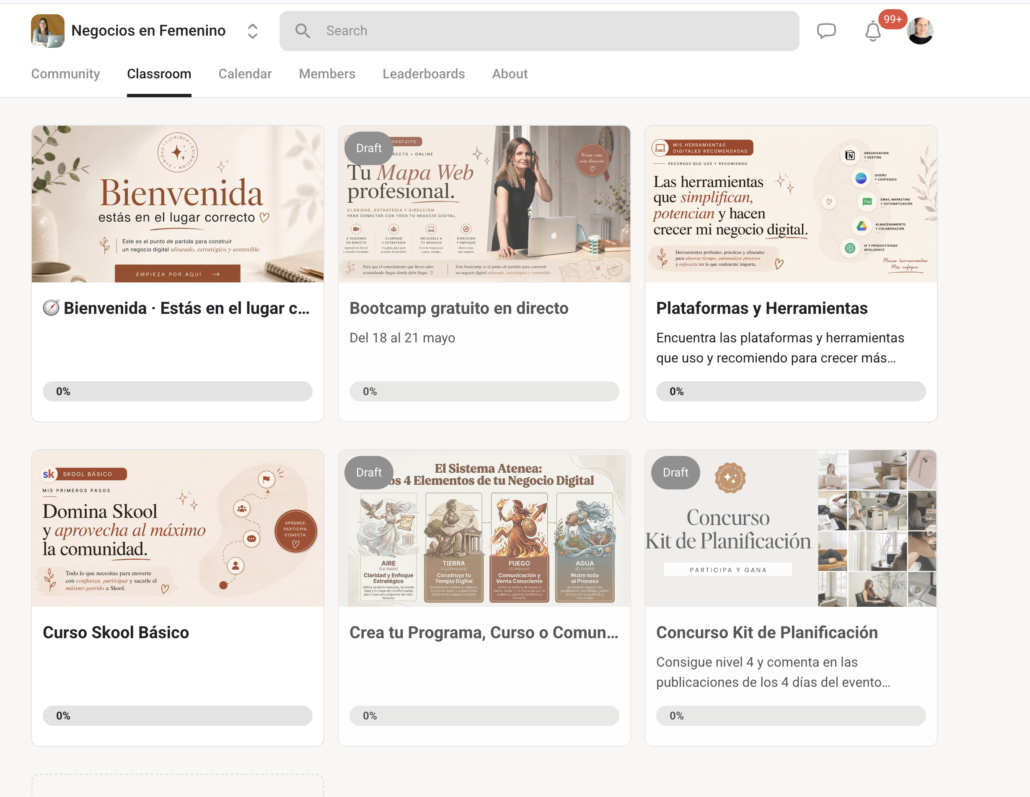Open the chat messages icon

click(x=826, y=30)
